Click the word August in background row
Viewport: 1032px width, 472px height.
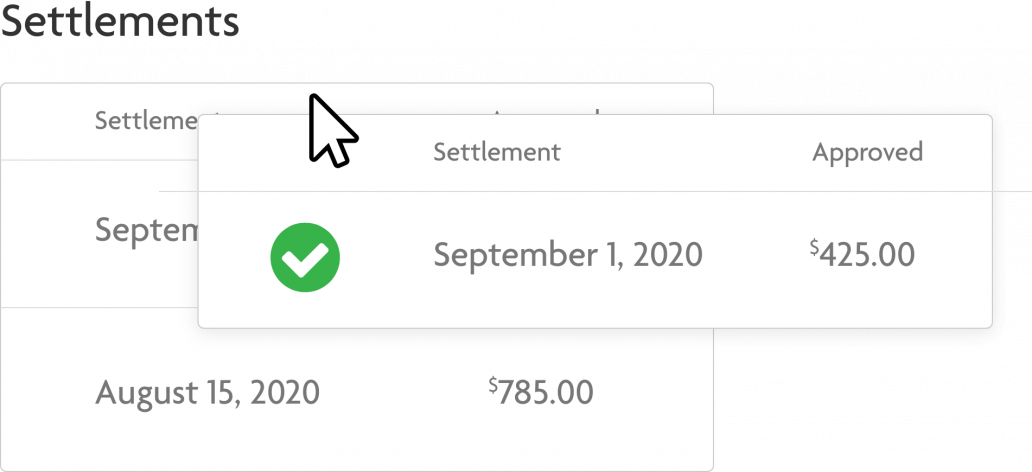coord(145,394)
